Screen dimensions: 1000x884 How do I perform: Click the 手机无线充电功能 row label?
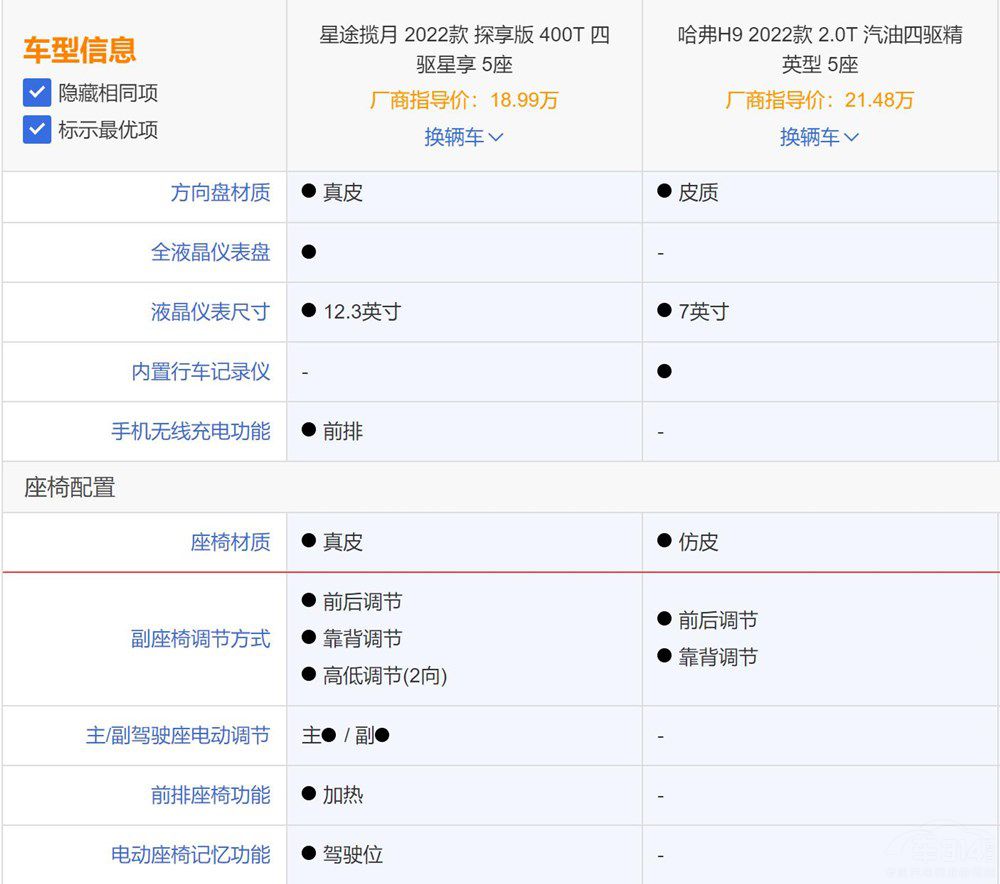click(x=190, y=432)
